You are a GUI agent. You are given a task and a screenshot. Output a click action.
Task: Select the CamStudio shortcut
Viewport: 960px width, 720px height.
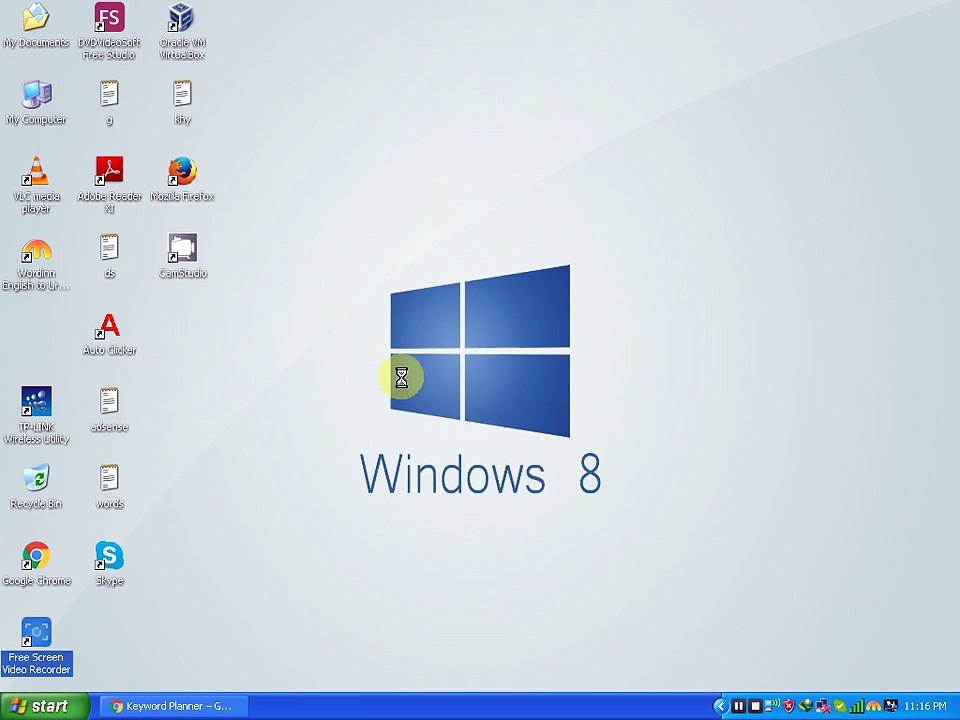(182, 257)
